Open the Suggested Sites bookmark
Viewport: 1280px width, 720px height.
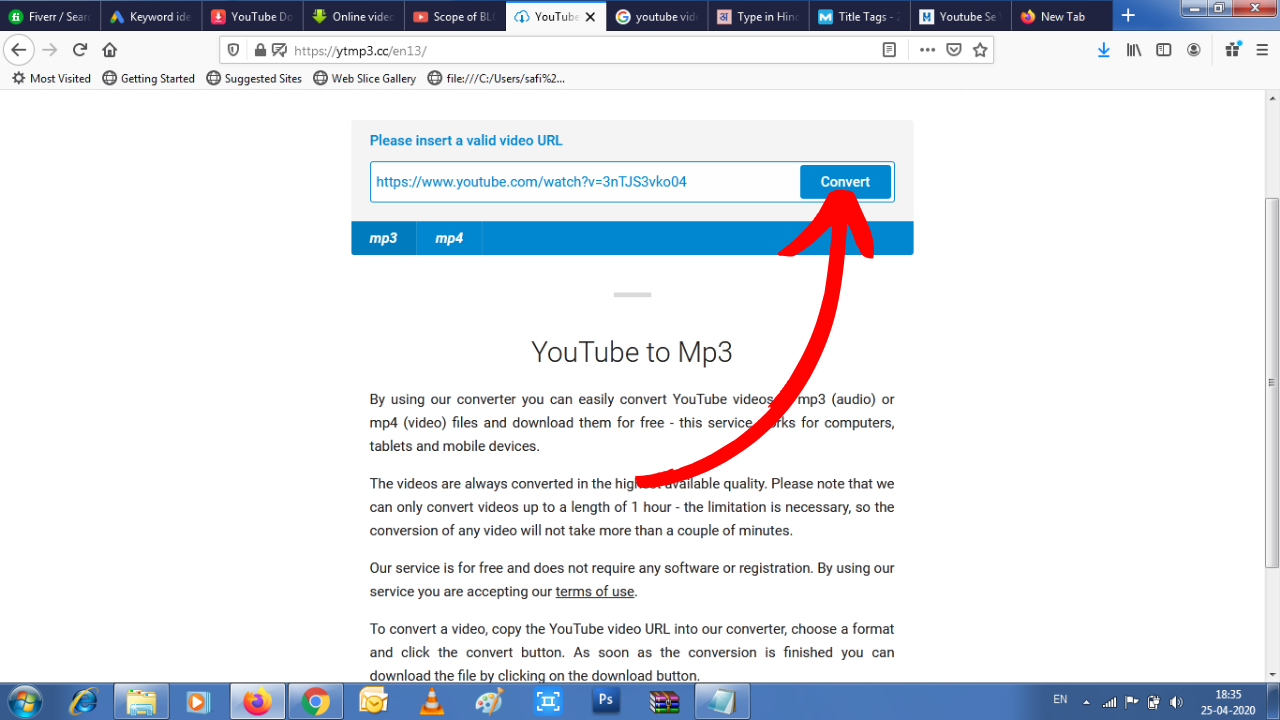click(254, 78)
